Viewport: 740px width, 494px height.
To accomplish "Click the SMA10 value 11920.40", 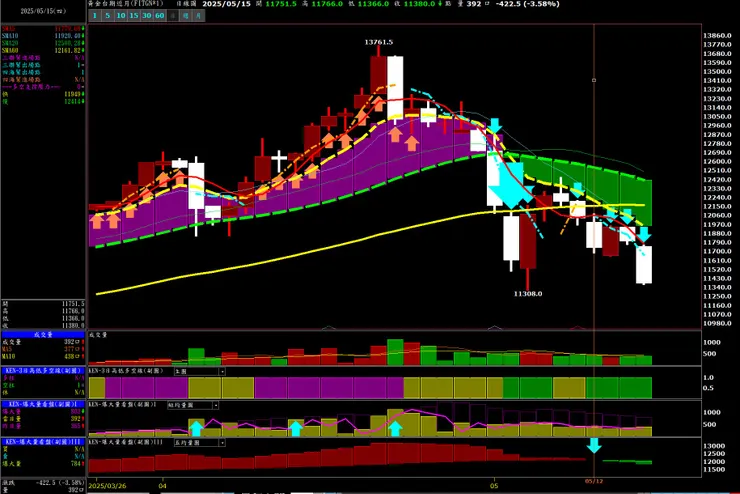I will [x=69, y=36].
